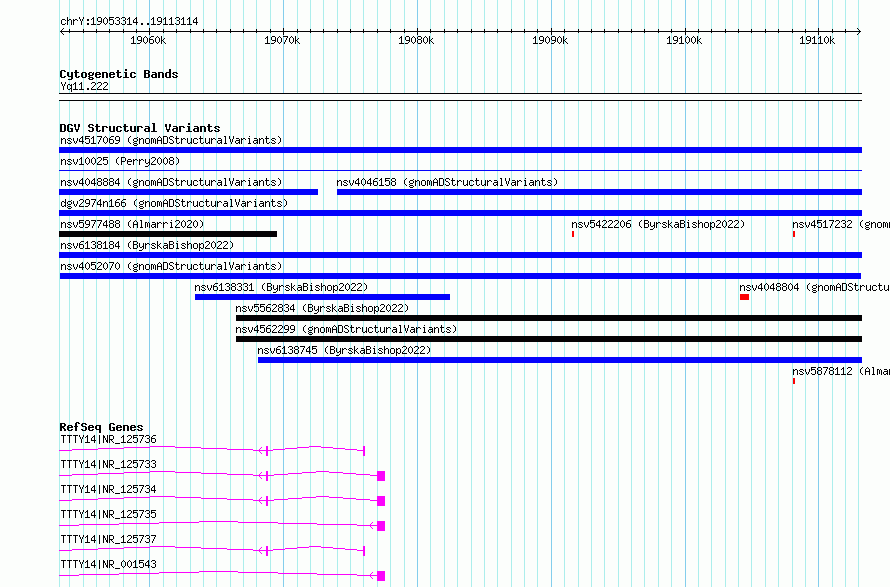
Task: Click the nsv6138331 blue variant bar
Action: (x=322, y=297)
